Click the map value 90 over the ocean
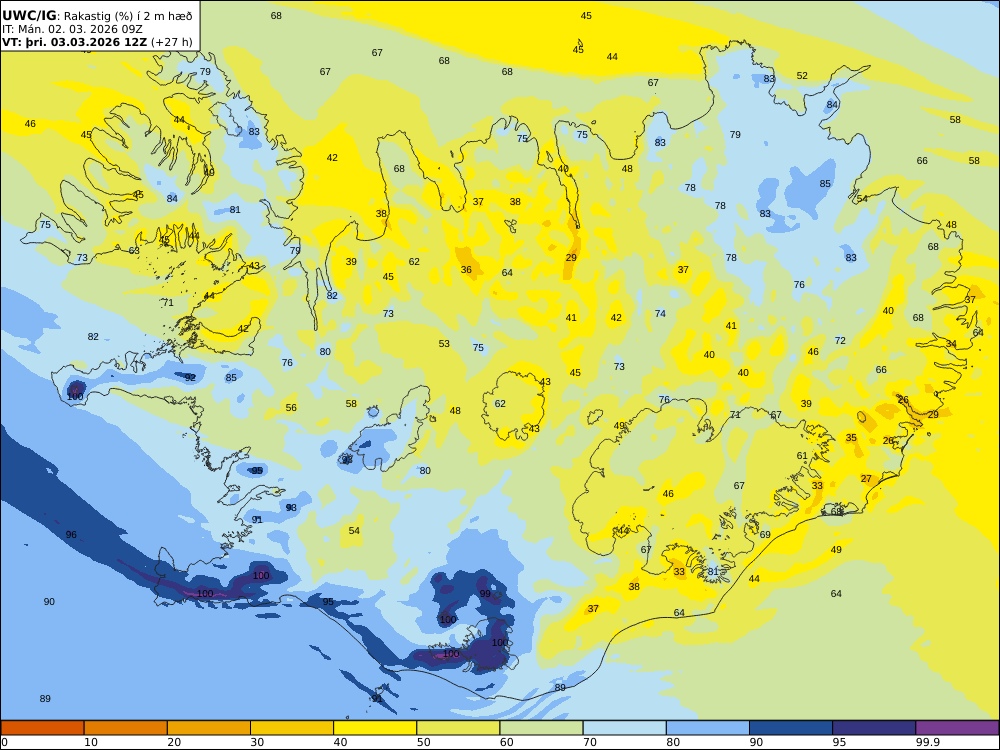 pos(49,602)
